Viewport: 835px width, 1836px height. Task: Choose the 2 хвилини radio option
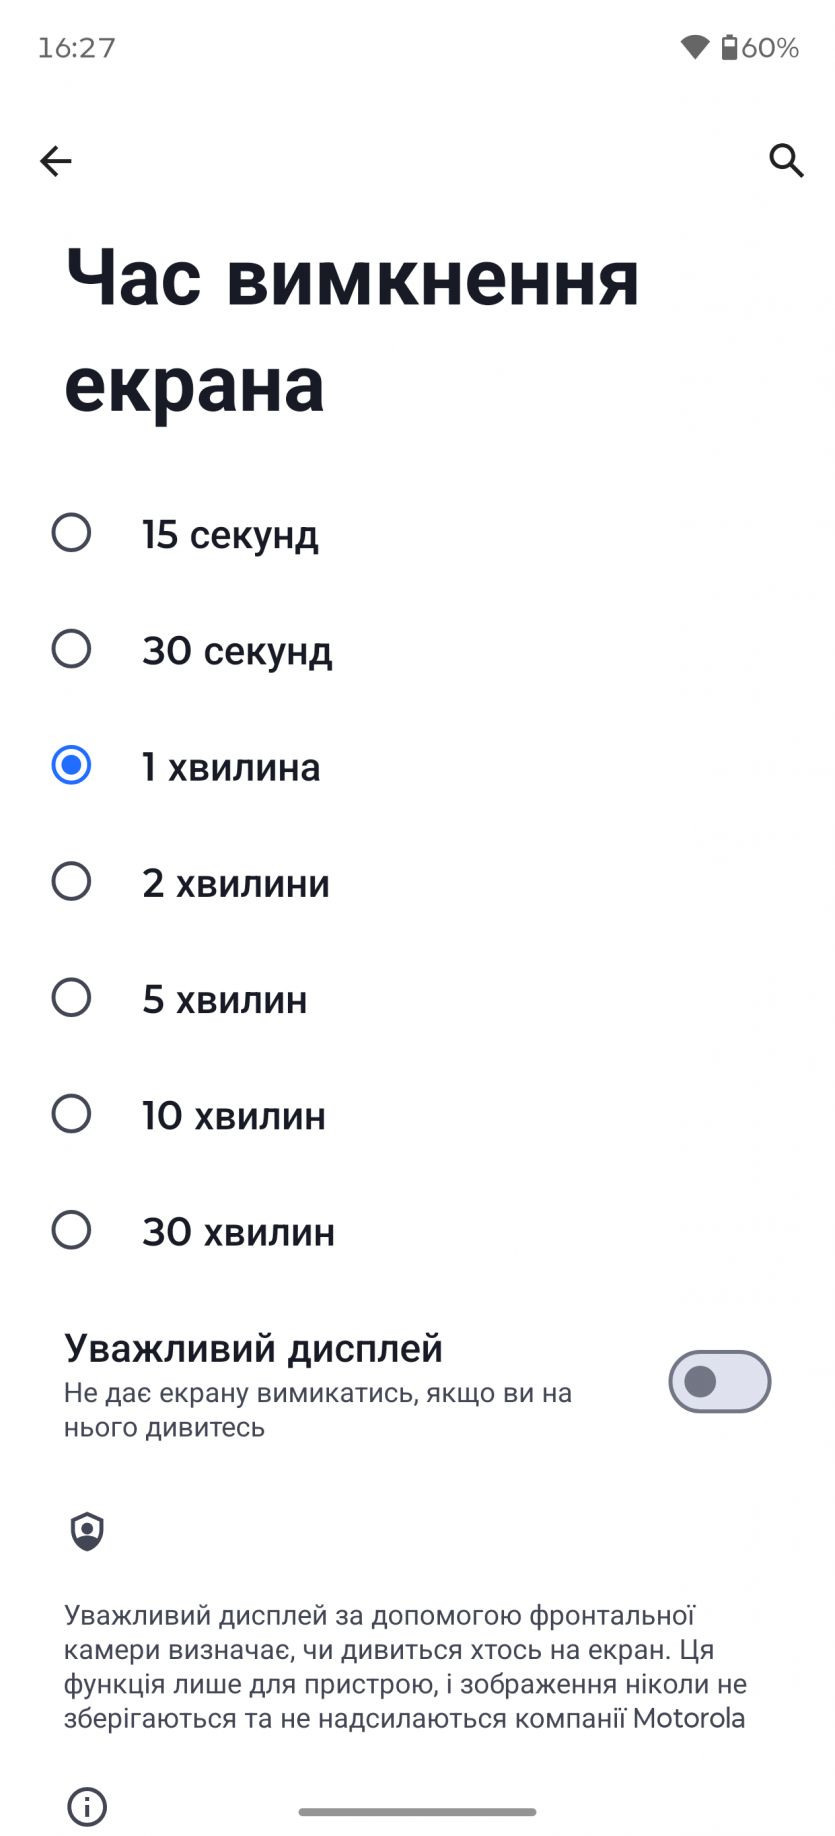click(71, 882)
